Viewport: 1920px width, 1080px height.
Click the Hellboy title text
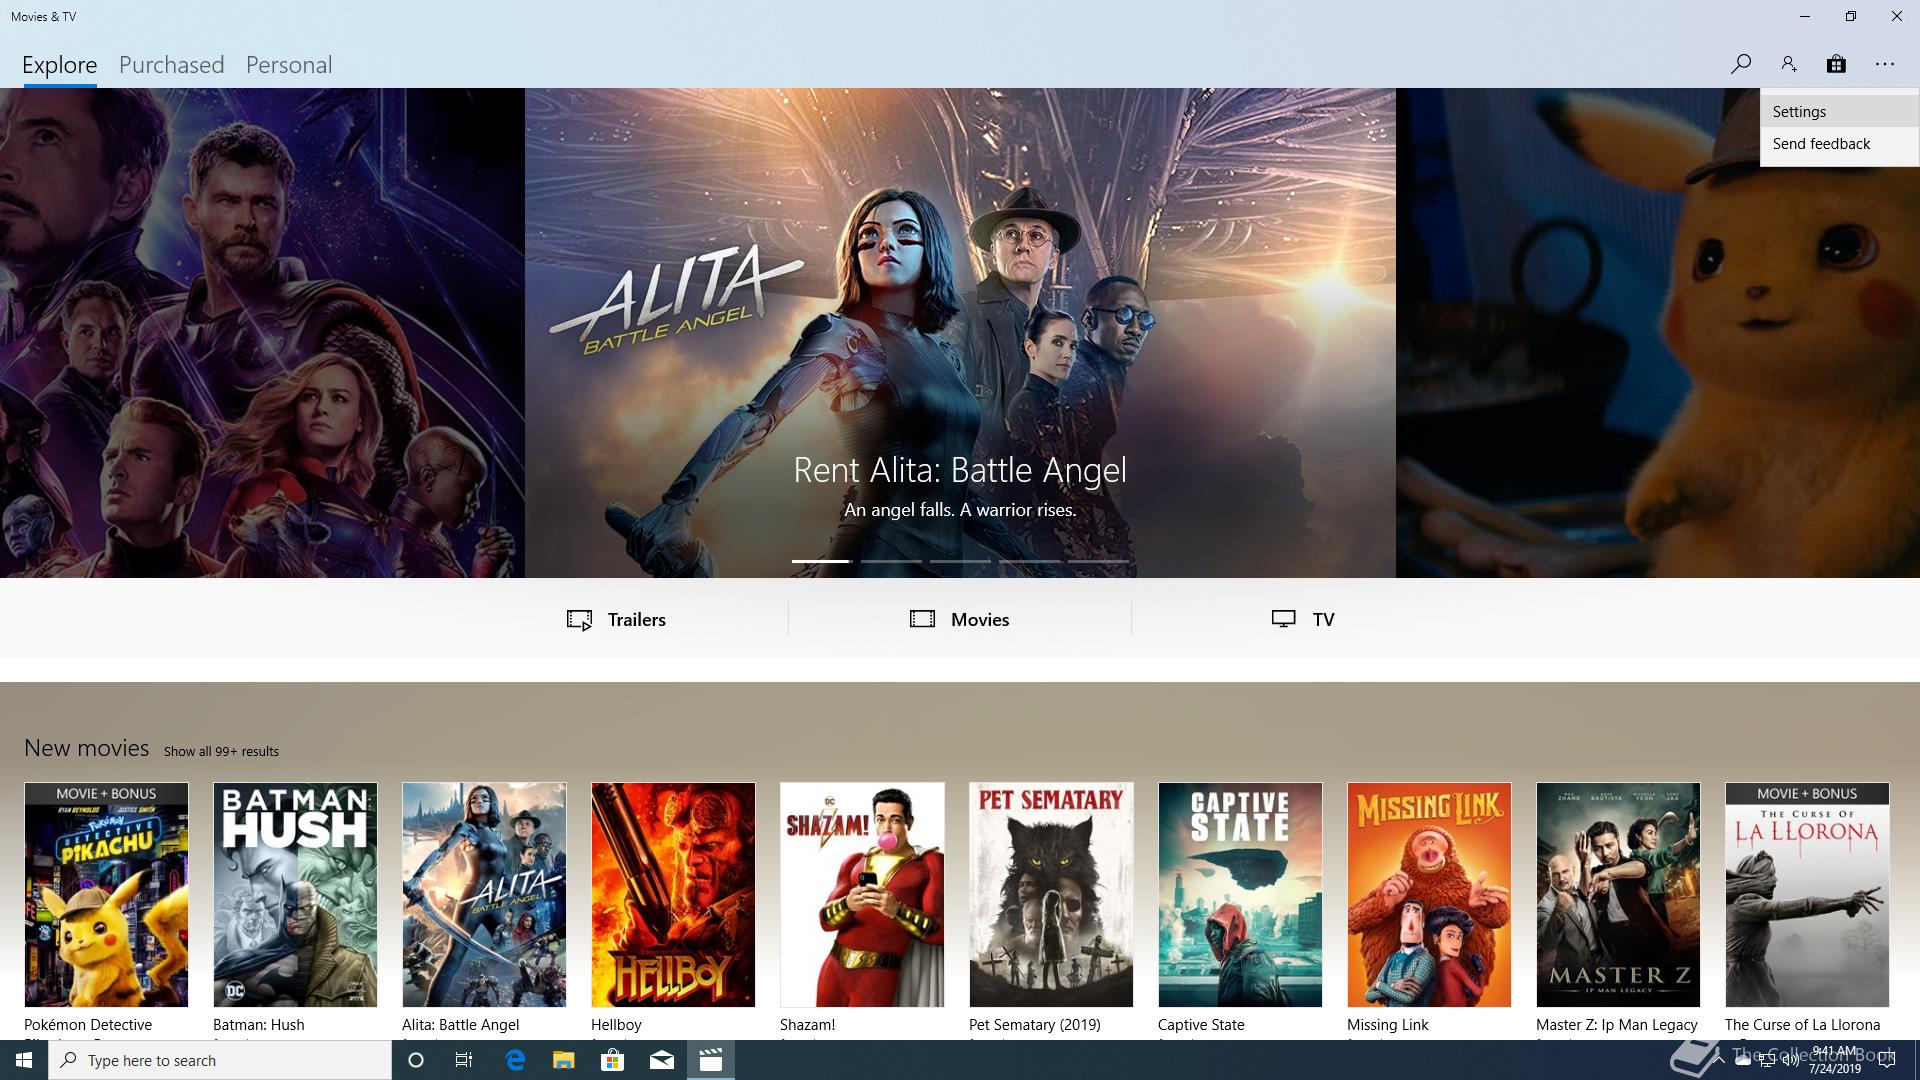pos(616,1025)
